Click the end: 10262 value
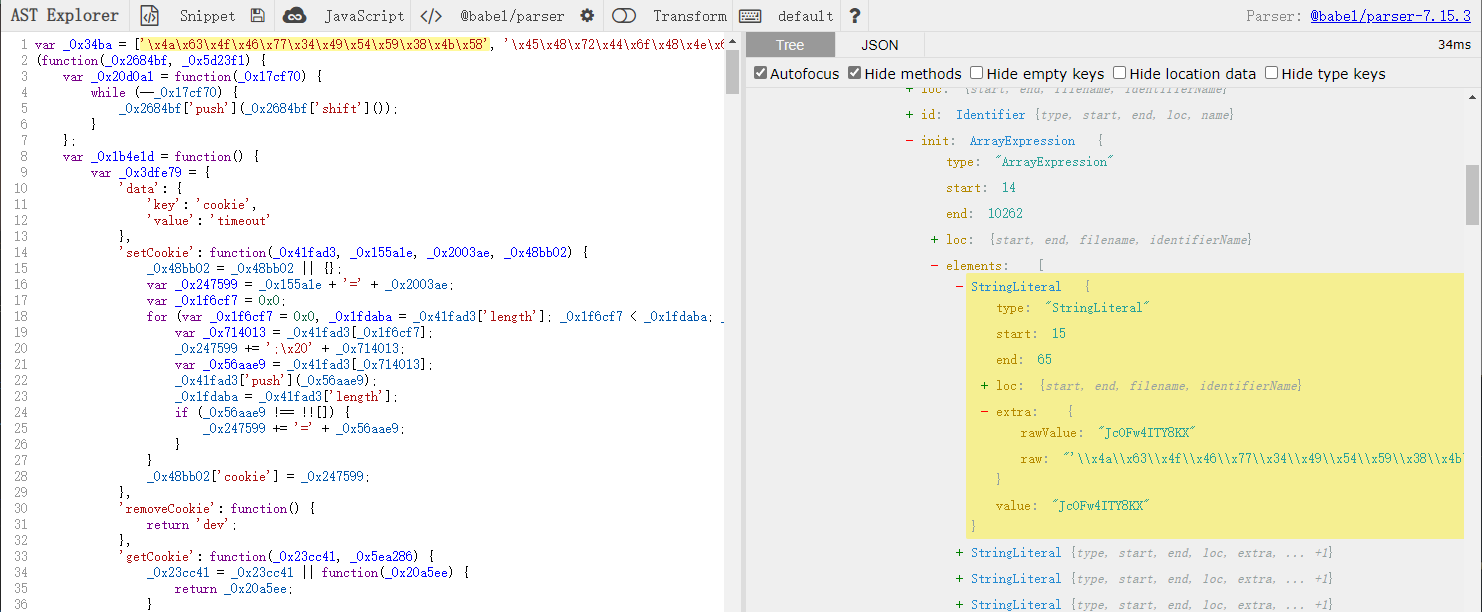The height and width of the screenshot is (612, 1482). (x=1005, y=213)
